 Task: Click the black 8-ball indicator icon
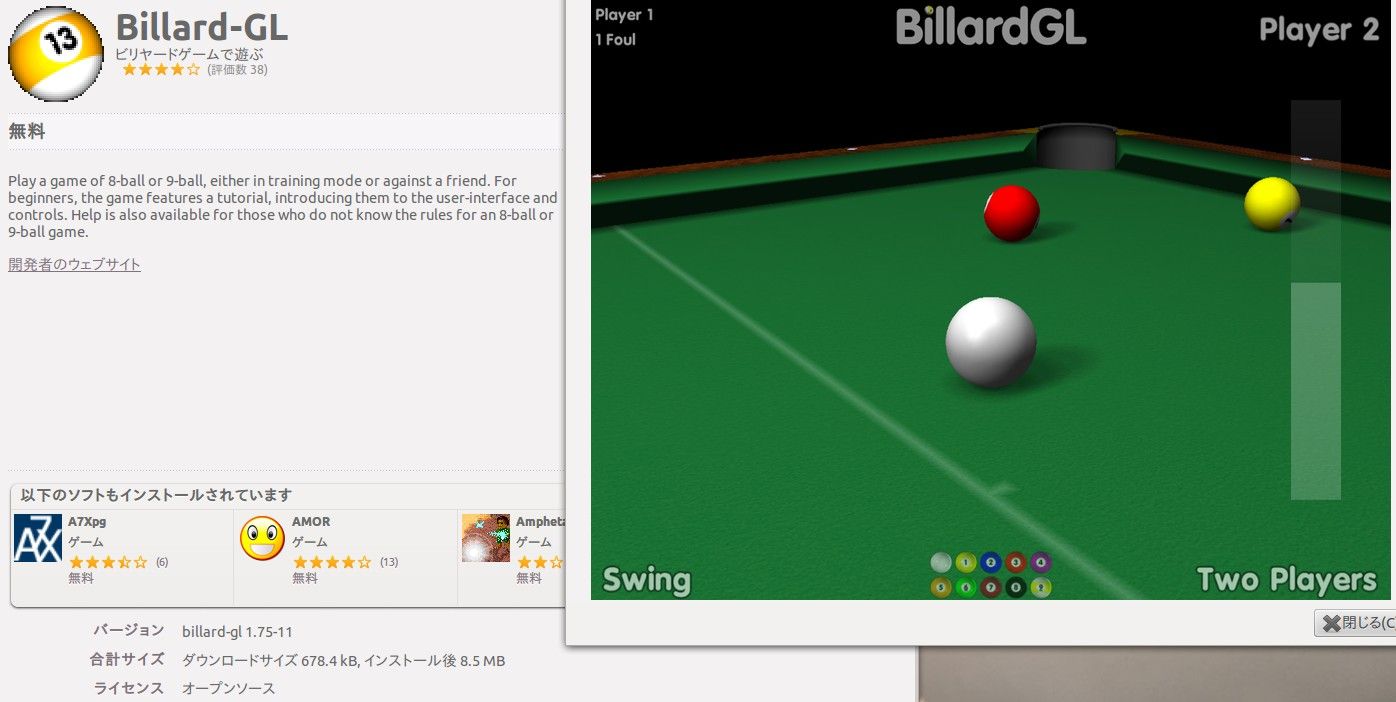coord(1015,587)
